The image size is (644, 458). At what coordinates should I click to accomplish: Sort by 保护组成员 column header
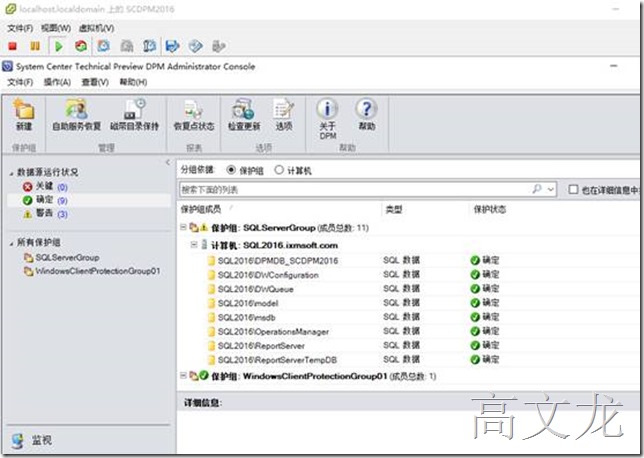coord(201,209)
